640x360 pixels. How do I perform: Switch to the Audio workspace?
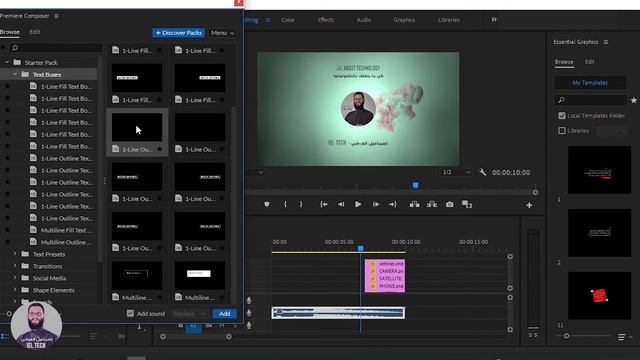364,20
